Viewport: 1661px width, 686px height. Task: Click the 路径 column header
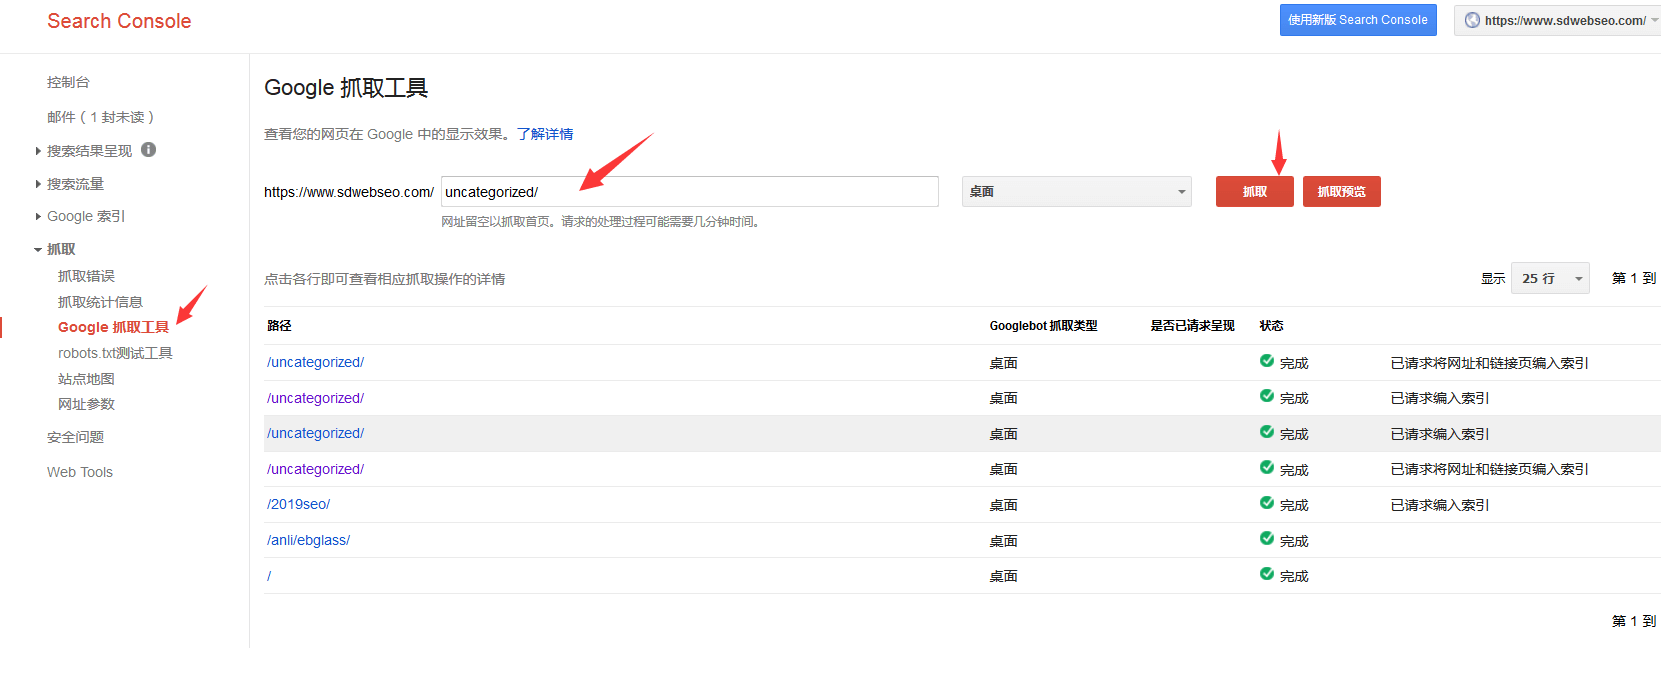tap(279, 326)
